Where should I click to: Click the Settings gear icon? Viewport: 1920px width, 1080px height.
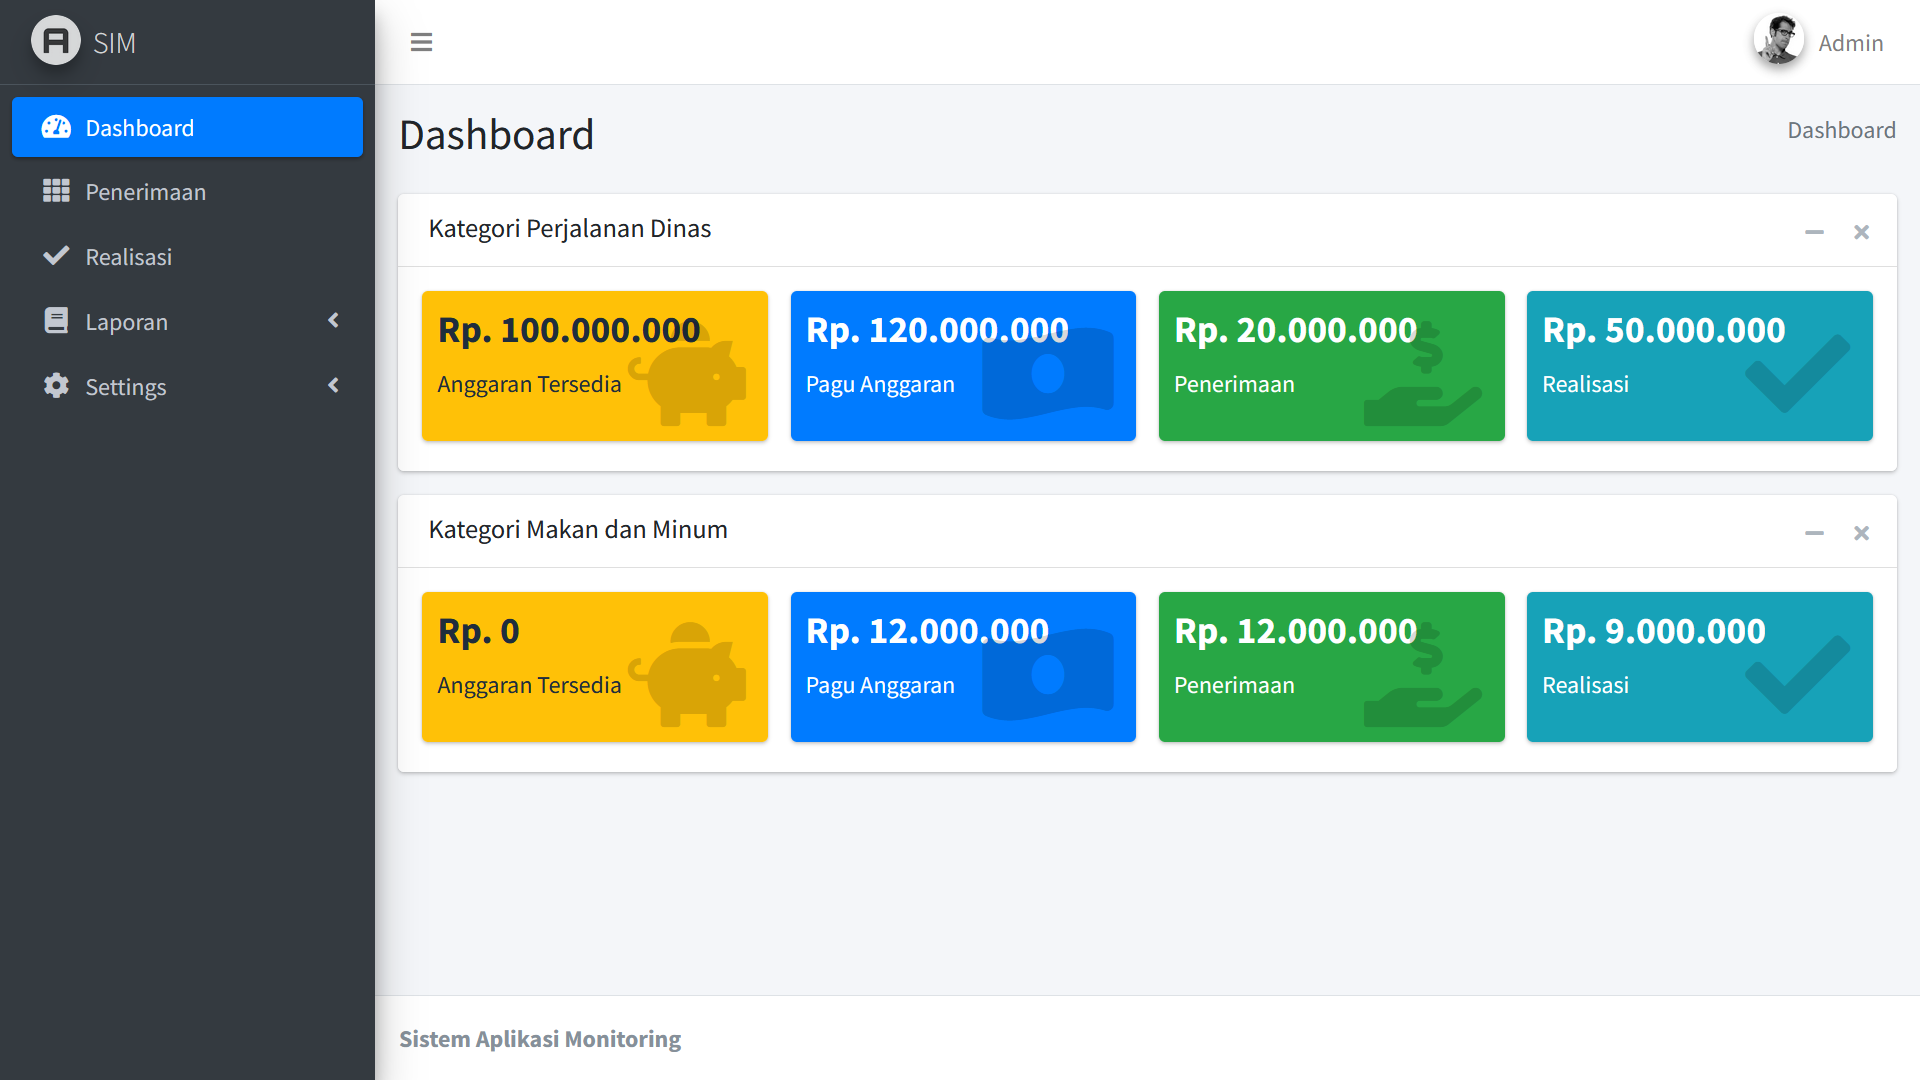56,386
